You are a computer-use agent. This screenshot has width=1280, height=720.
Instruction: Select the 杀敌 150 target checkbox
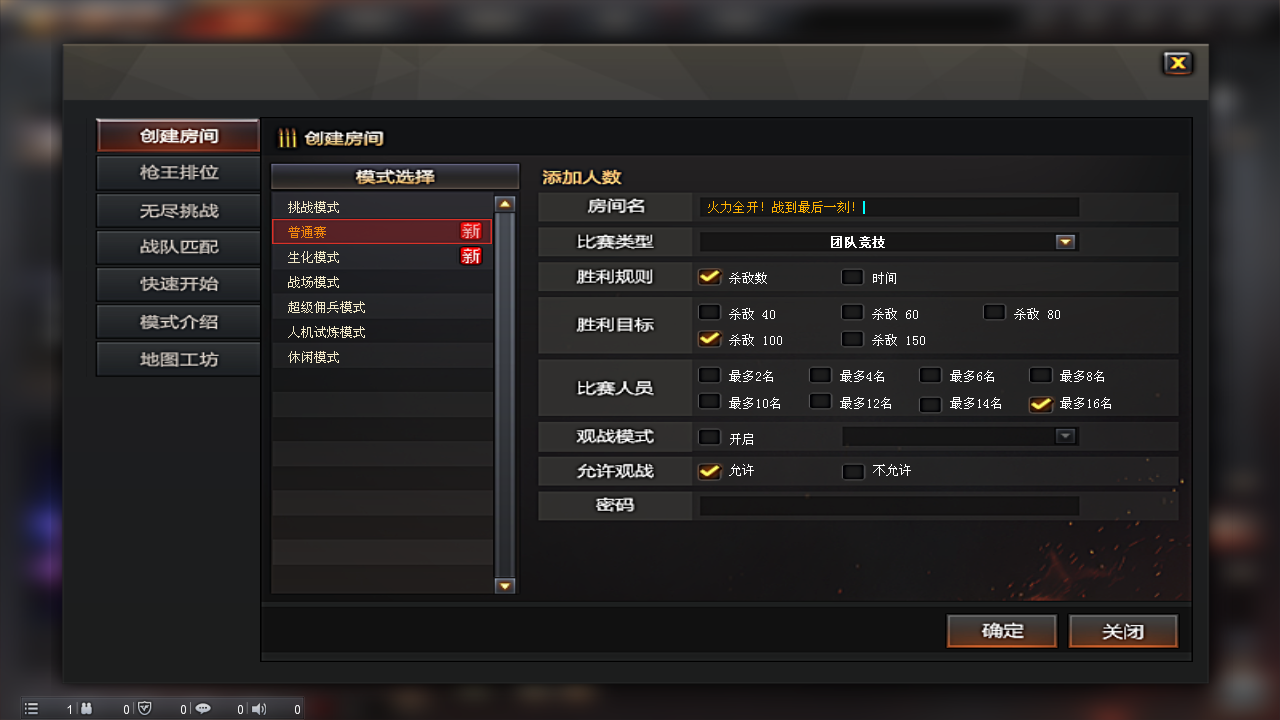tap(852, 339)
